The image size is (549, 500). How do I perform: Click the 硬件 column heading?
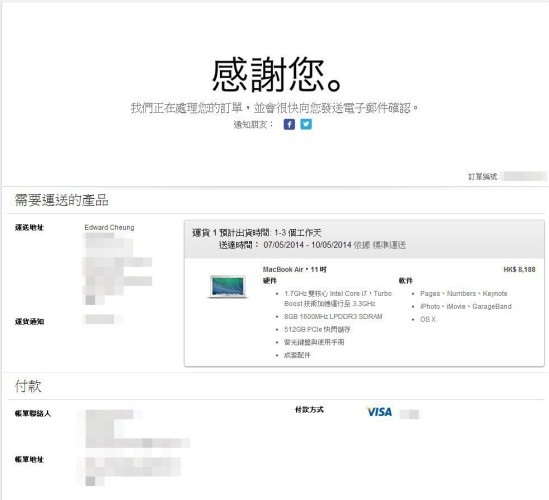pos(270,280)
